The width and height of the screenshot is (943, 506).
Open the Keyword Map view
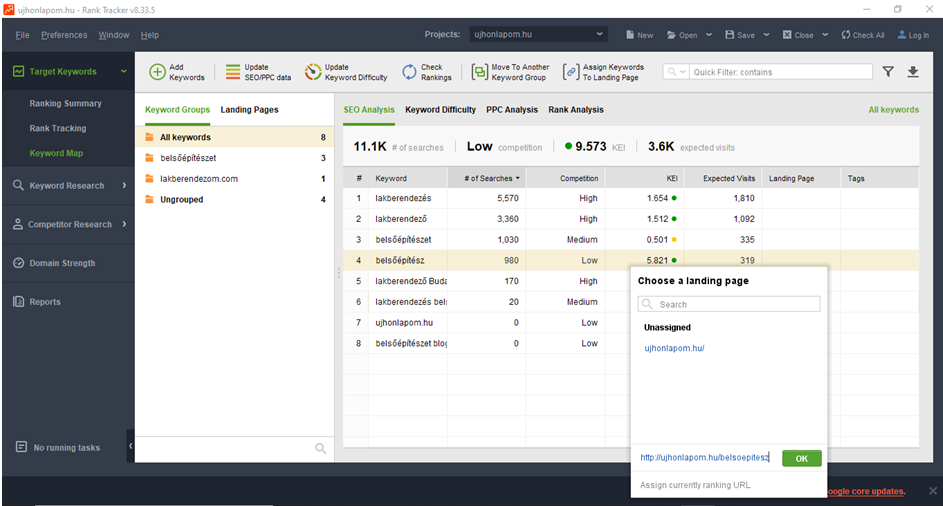click(56, 153)
